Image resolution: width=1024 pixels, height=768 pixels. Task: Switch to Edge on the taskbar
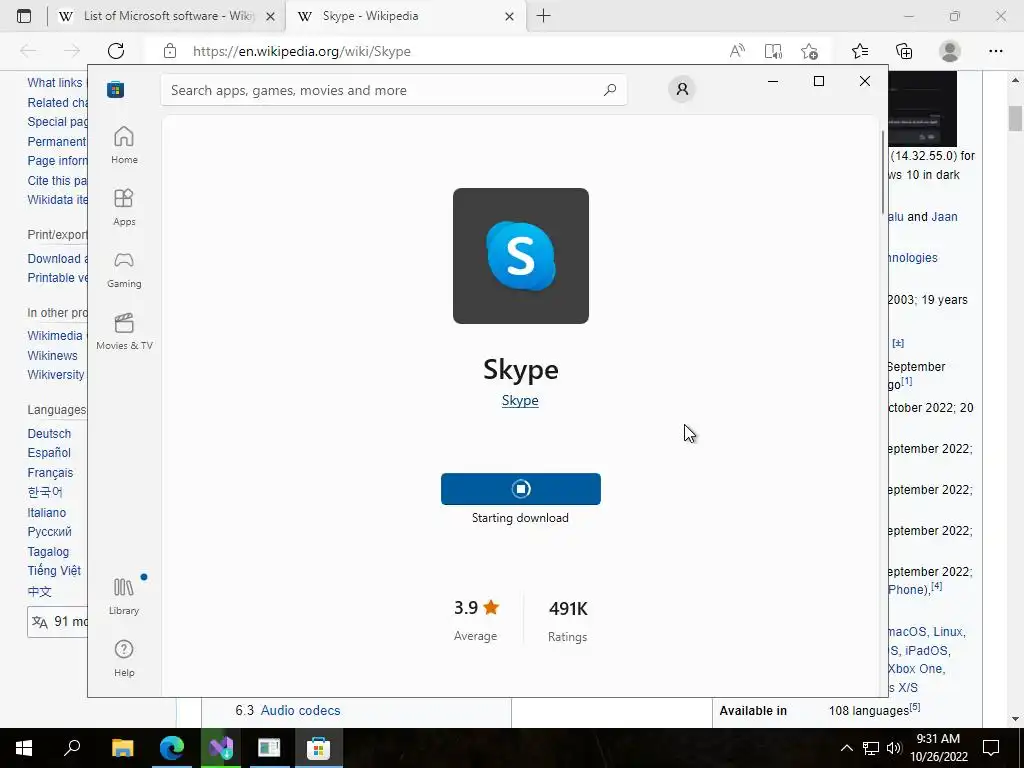172,747
